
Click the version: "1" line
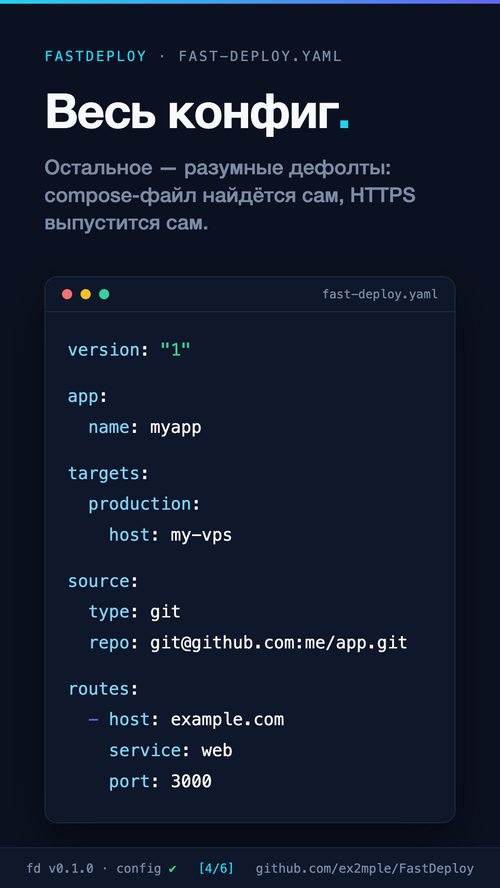(x=130, y=349)
